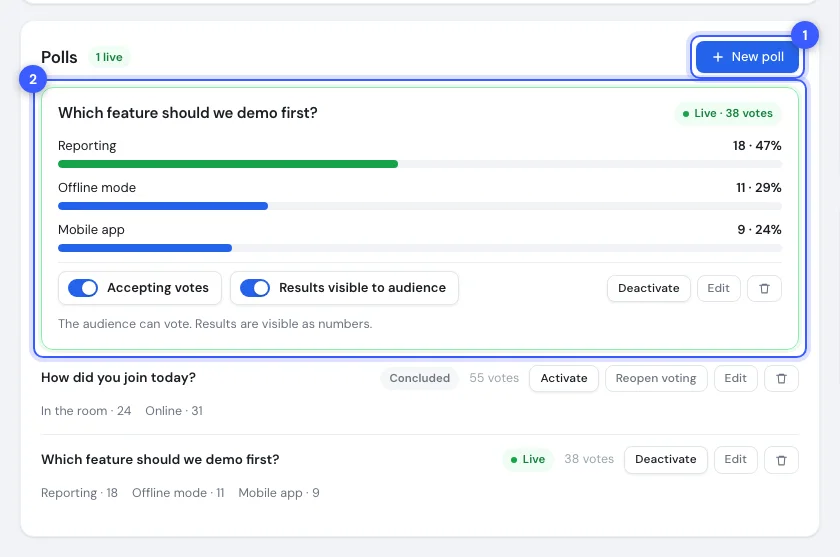Edit the live poll card
840x557 pixels.
718,288
